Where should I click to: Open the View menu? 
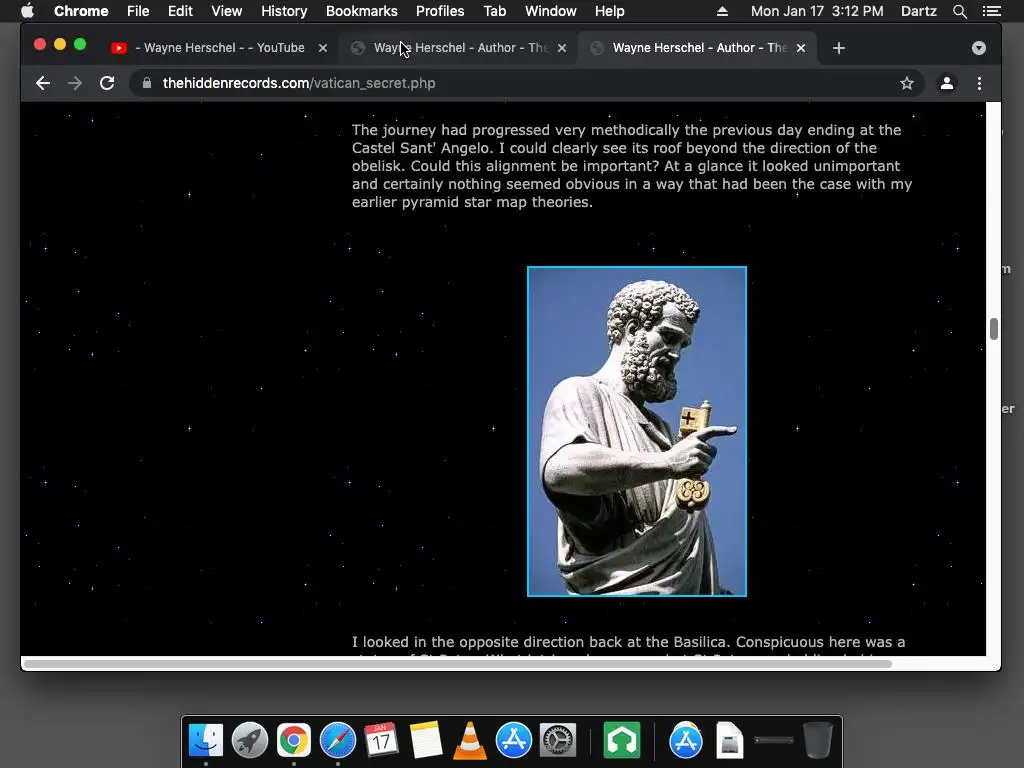click(227, 11)
